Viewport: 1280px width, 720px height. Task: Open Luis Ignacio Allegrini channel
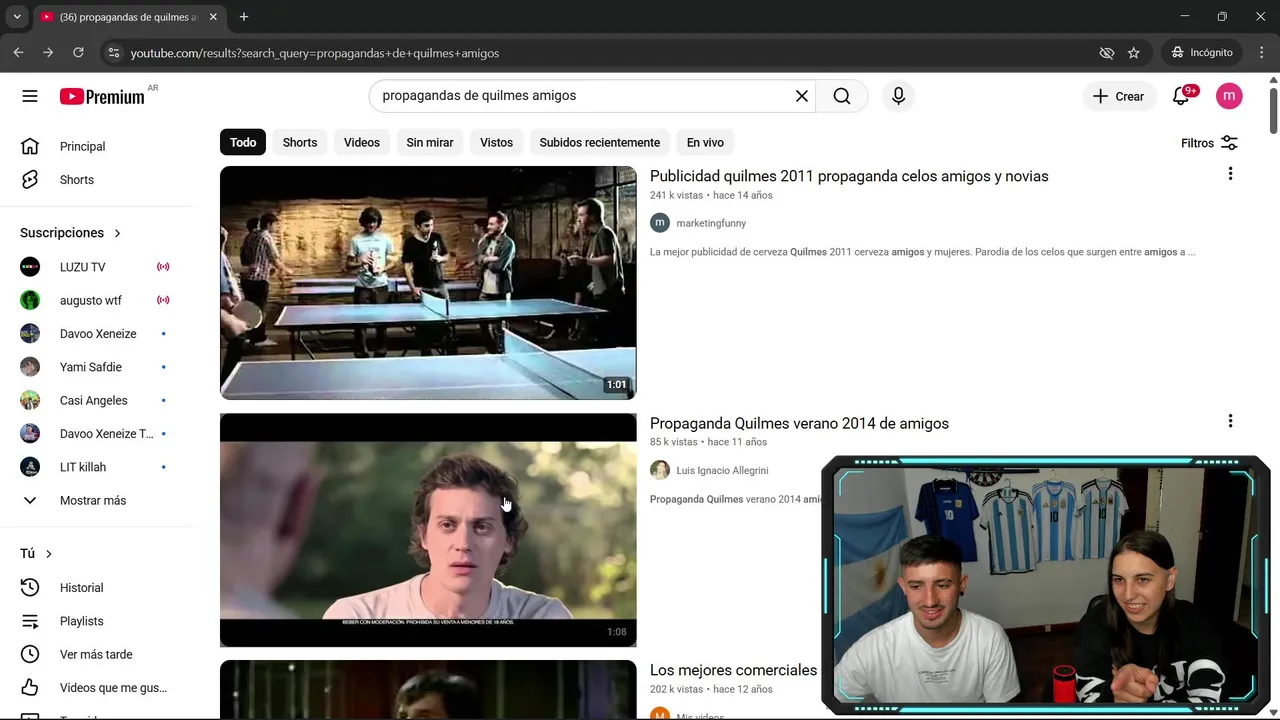point(722,470)
